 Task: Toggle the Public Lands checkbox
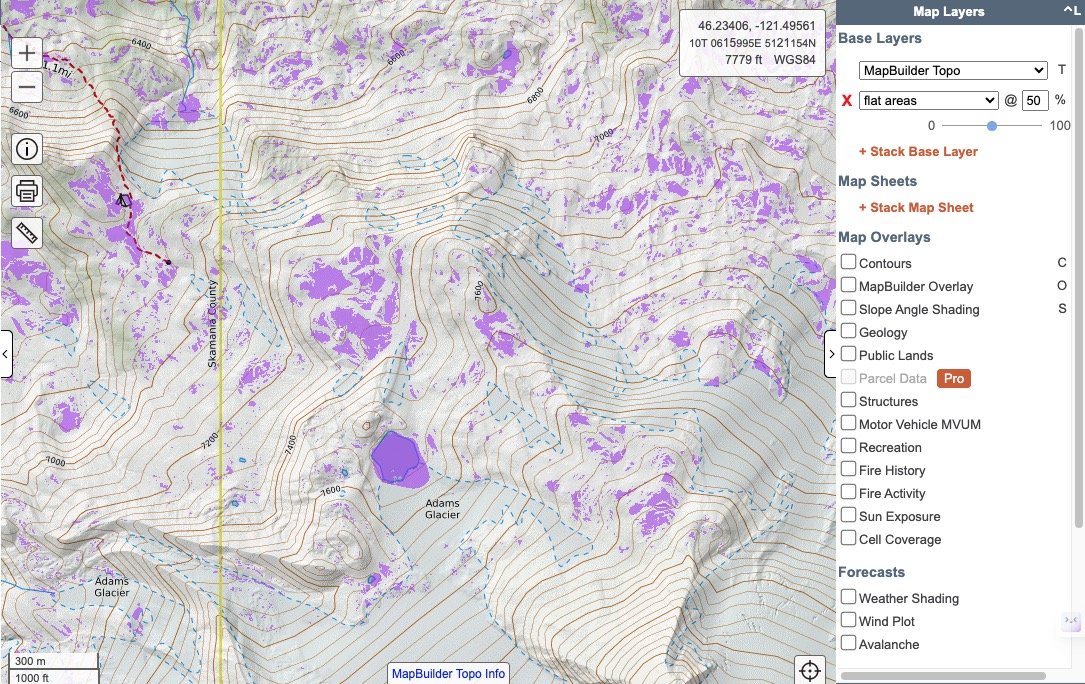click(848, 354)
